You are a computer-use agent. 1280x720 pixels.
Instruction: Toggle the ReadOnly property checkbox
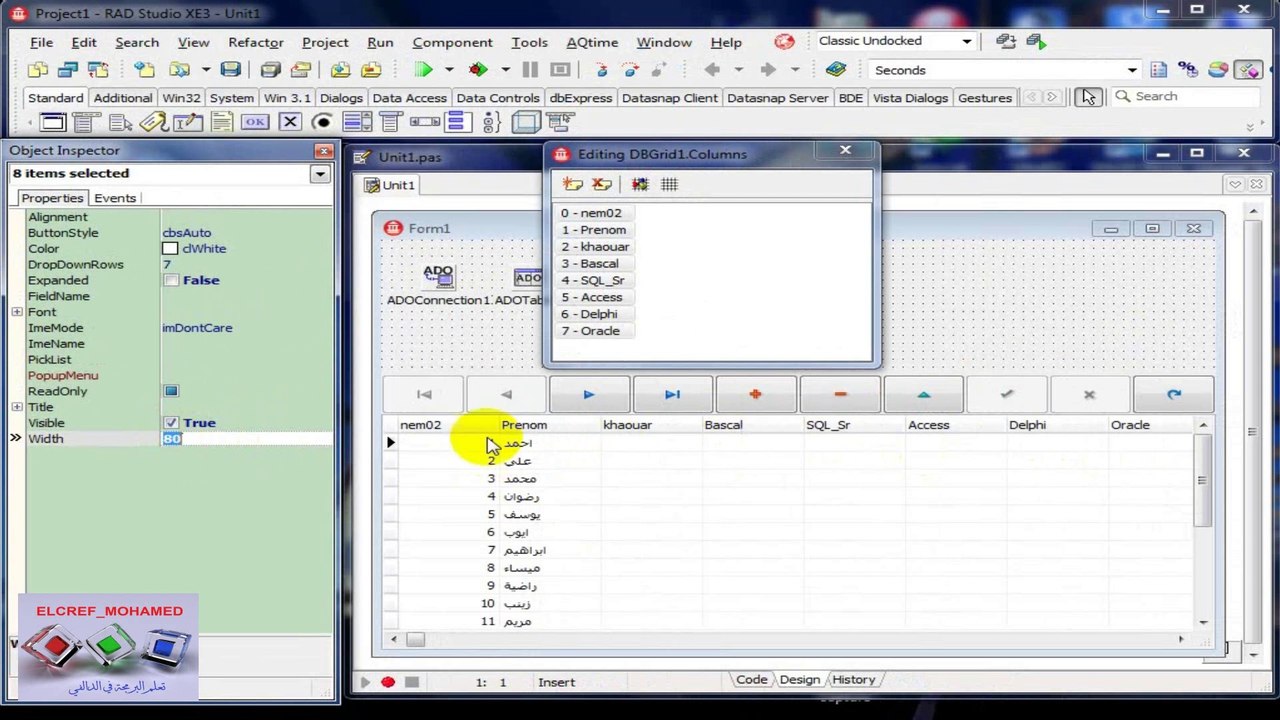pyautogui.click(x=171, y=391)
